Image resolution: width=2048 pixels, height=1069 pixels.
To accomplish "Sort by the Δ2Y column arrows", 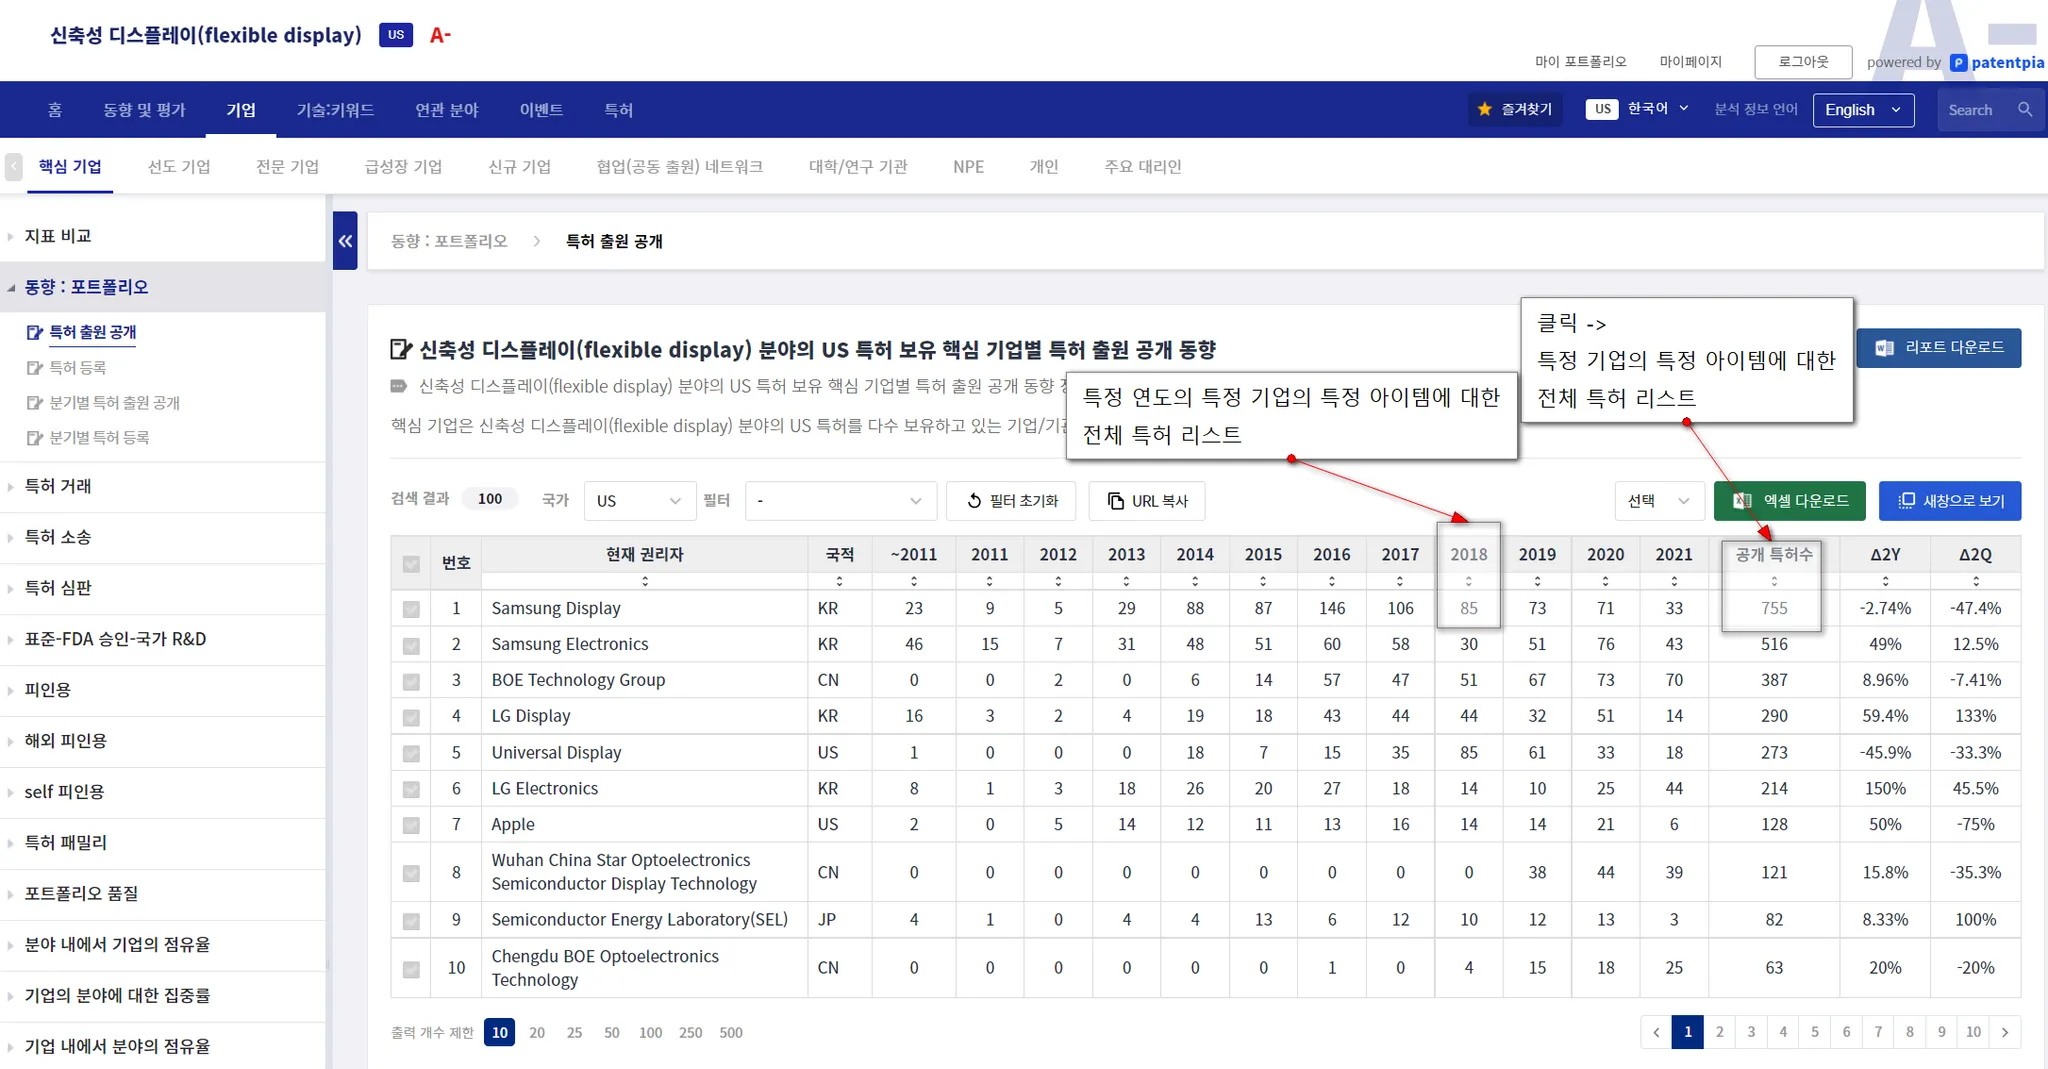I will [x=1885, y=581].
